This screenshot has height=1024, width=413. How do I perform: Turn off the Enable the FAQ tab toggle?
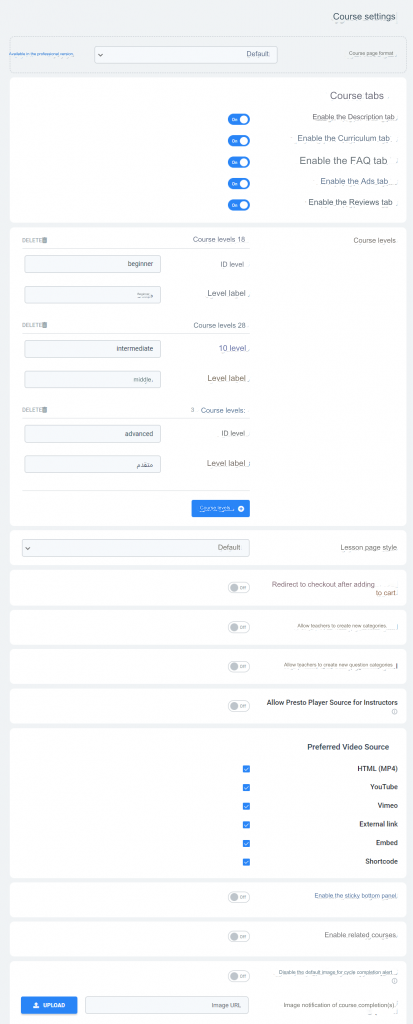coord(239,162)
